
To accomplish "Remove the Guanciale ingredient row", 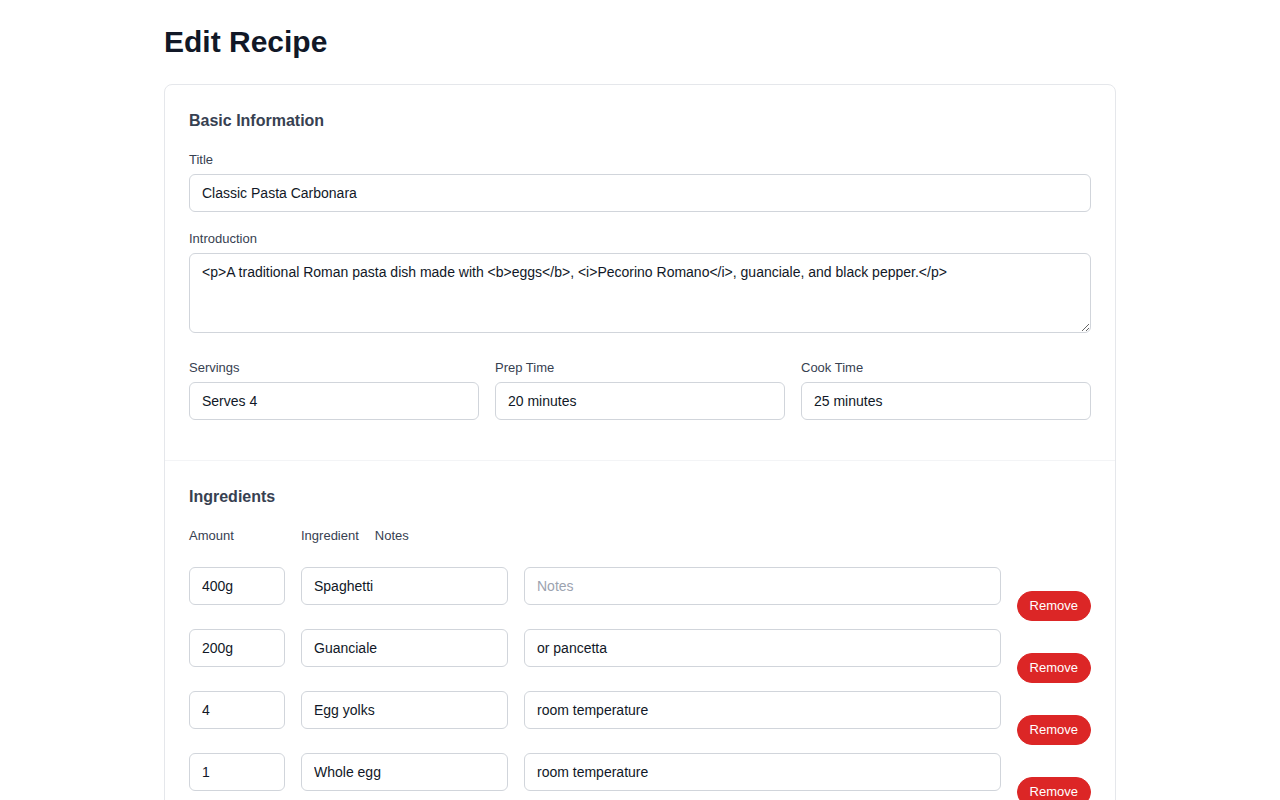I will (1053, 667).
